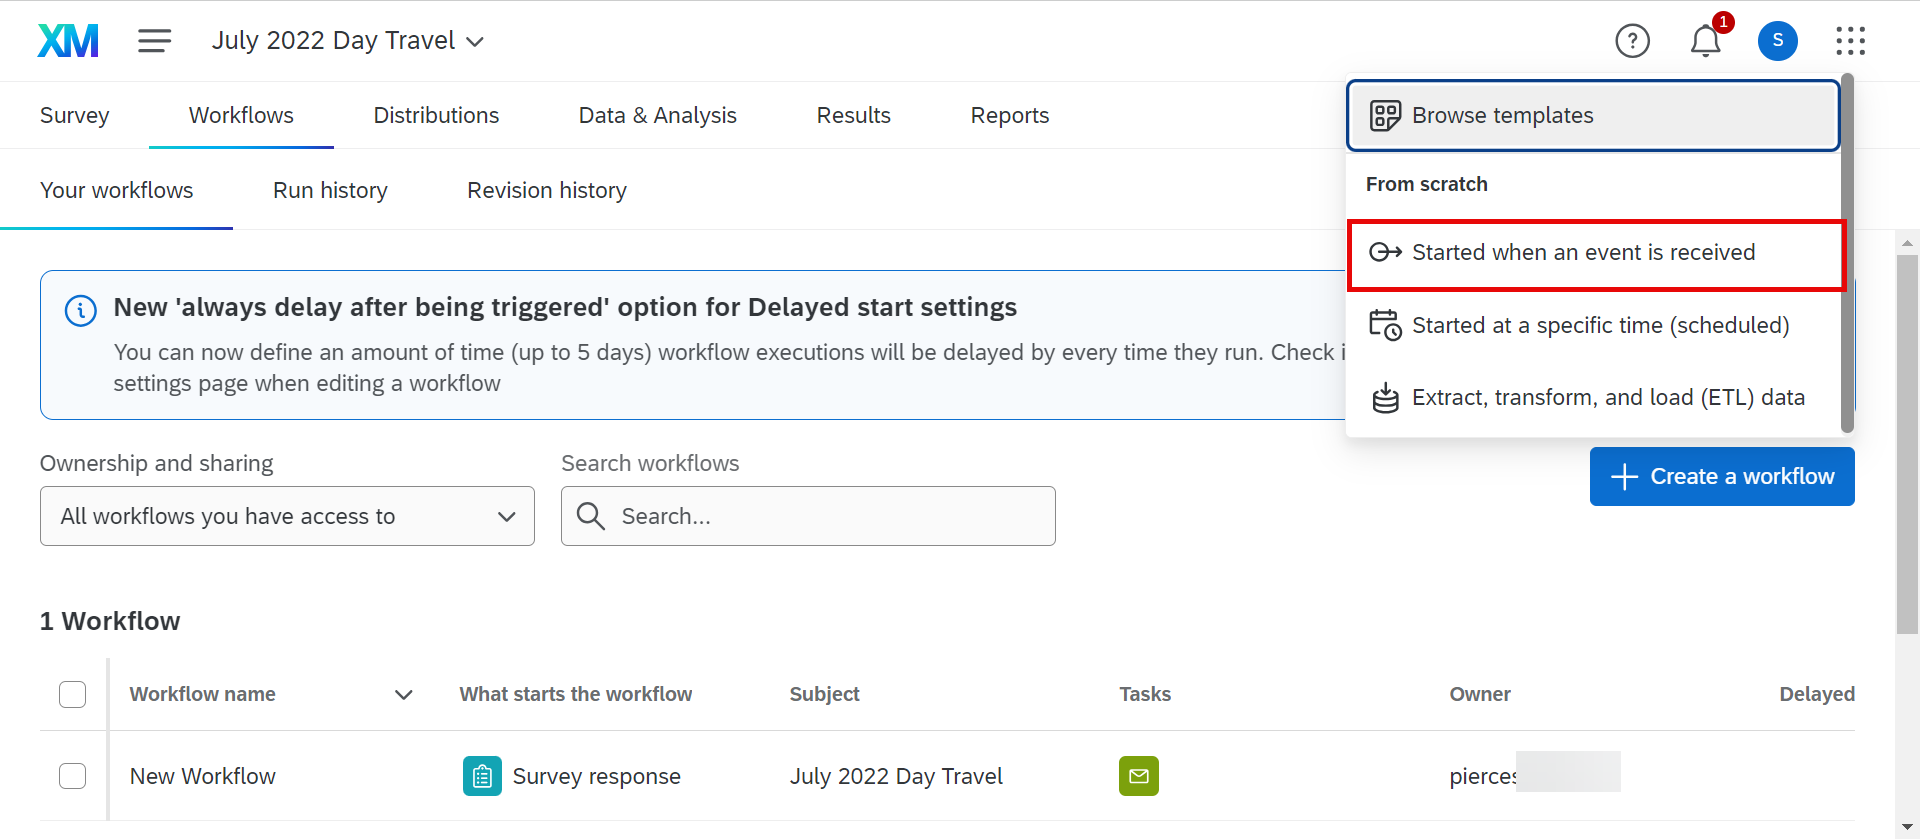1920x839 pixels.
Task: Click the page vertical scrollbar thumb
Action: click(1907, 440)
